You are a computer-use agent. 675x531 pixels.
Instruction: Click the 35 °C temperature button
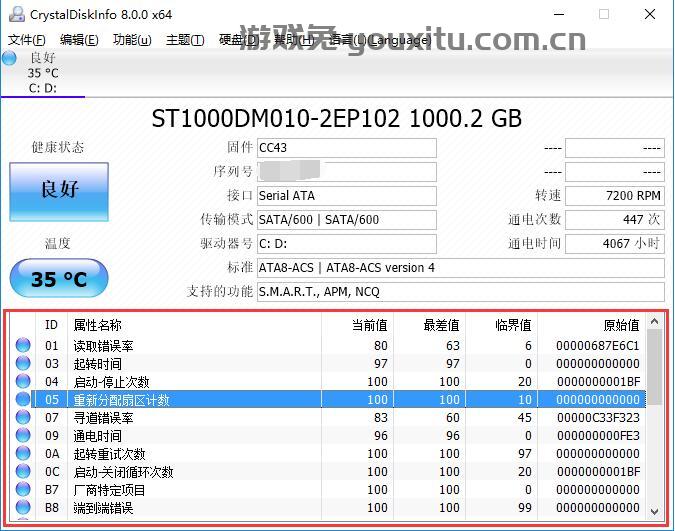[59, 278]
